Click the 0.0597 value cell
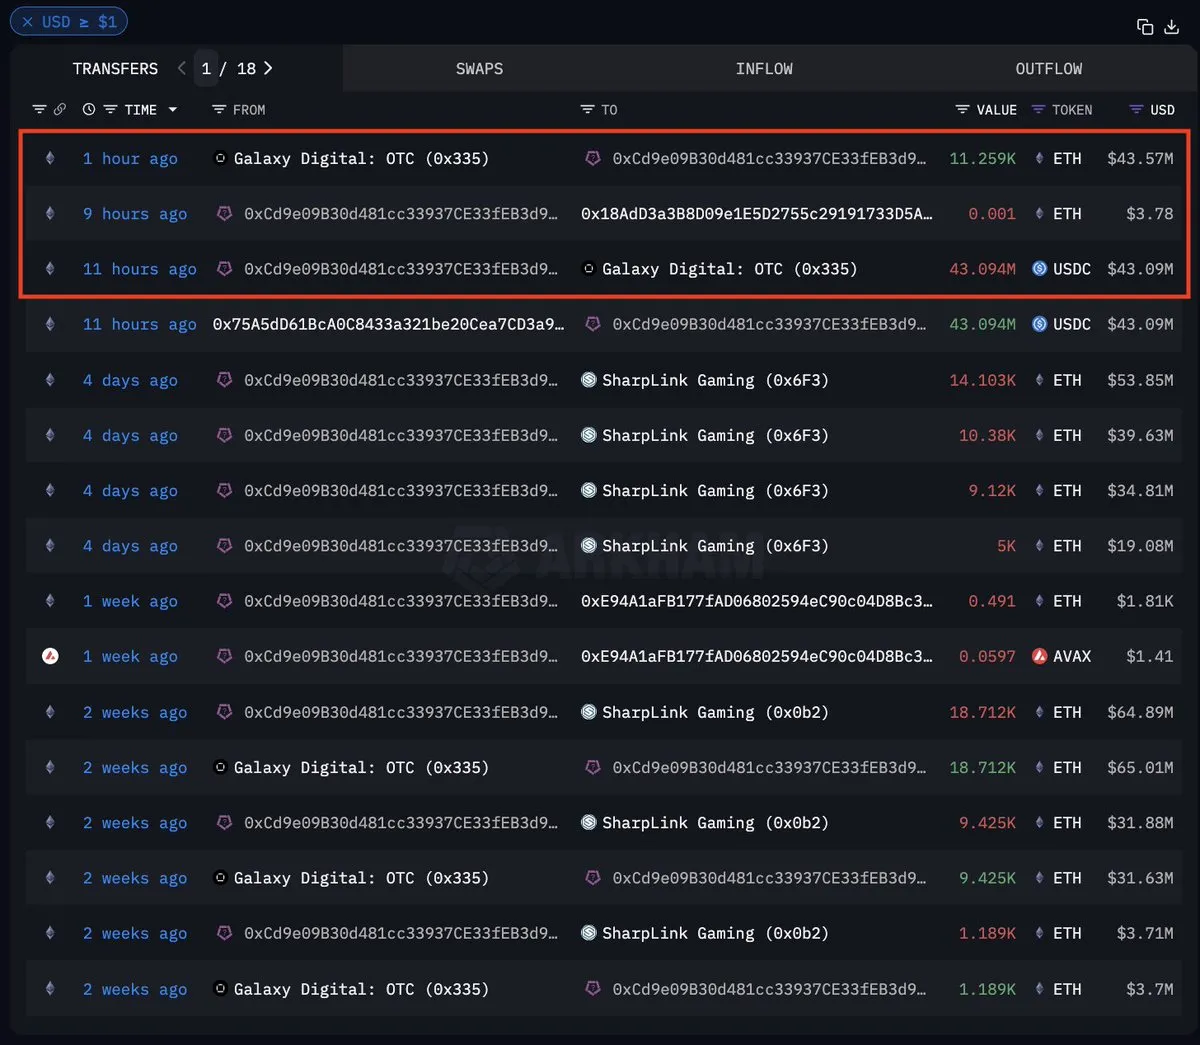The height and width of the screenshot is (1045, 1200). pos(987,656)
